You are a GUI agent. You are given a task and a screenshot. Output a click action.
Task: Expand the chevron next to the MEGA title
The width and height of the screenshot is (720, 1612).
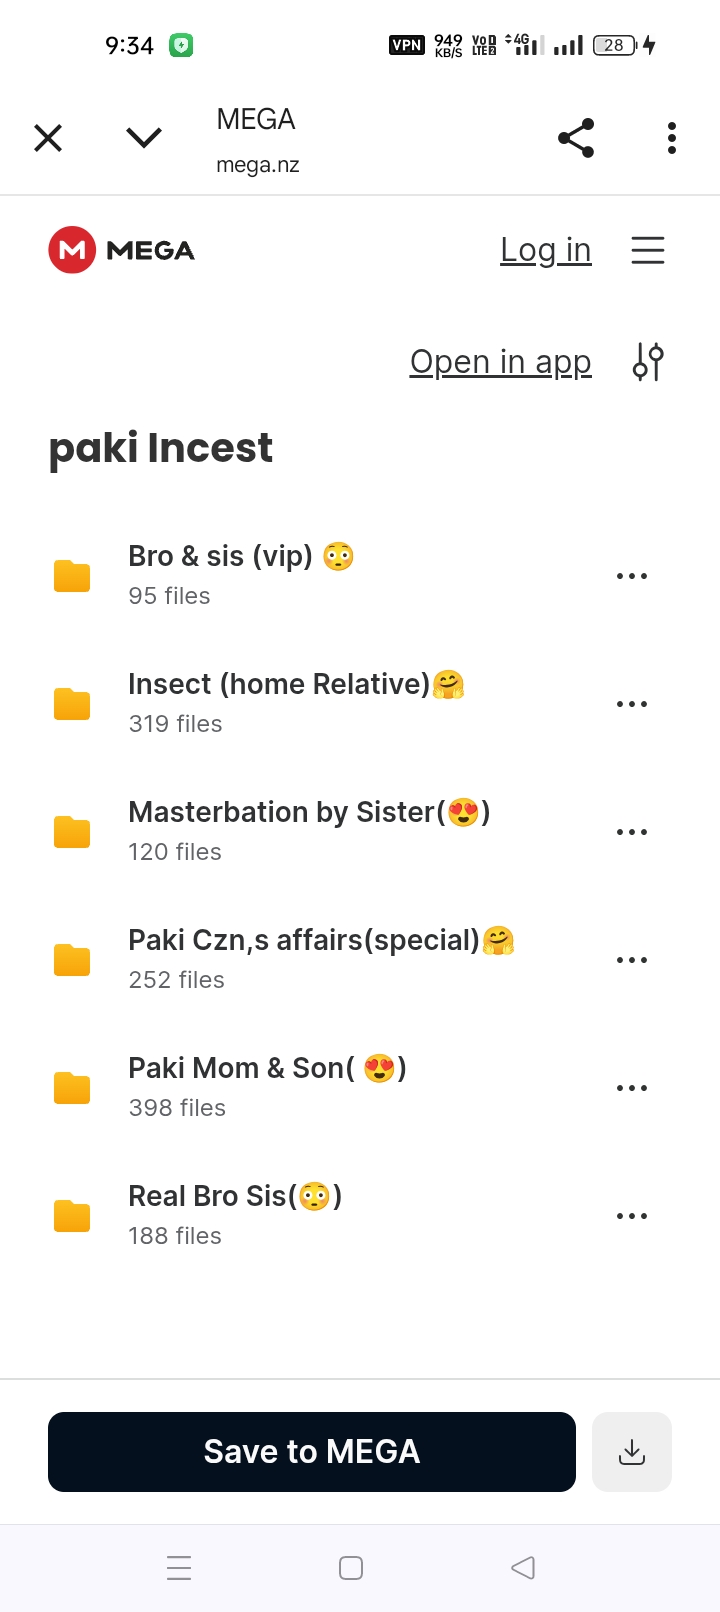(144, 138)
